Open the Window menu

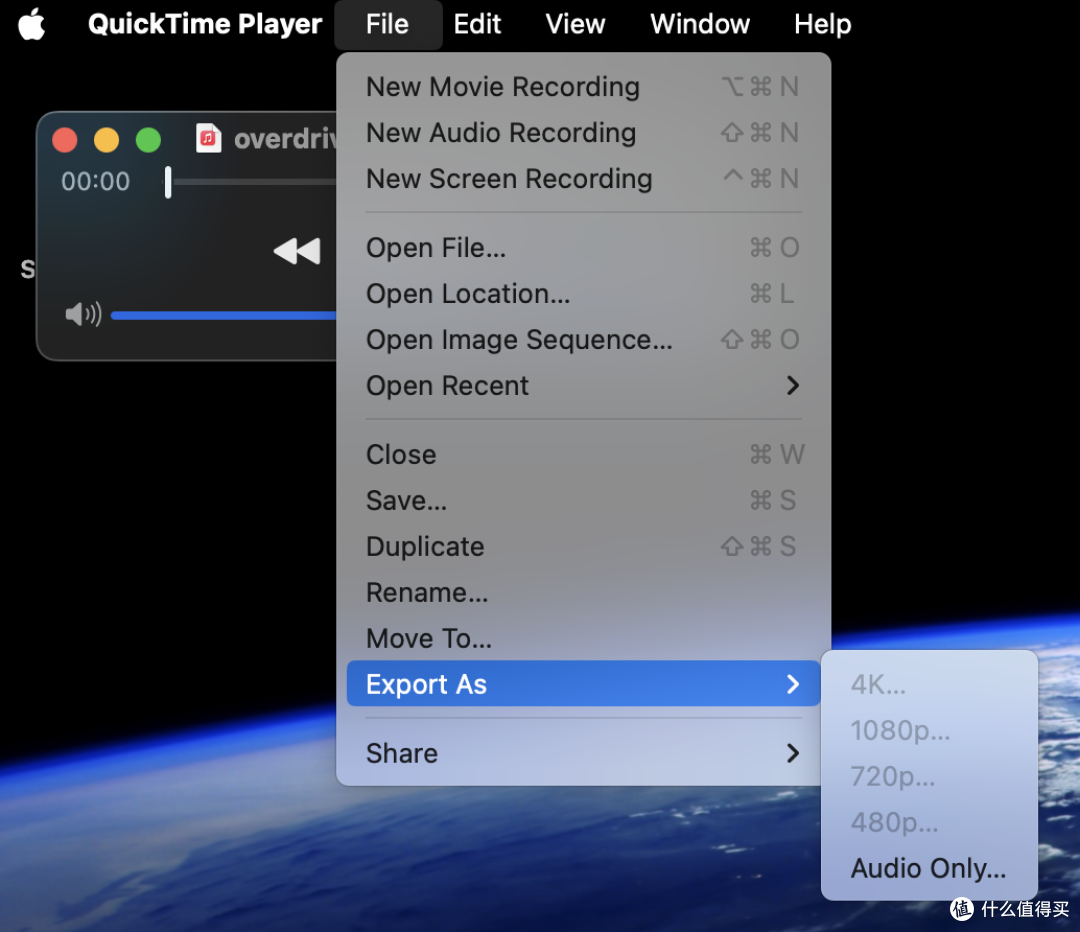[700, 24]
